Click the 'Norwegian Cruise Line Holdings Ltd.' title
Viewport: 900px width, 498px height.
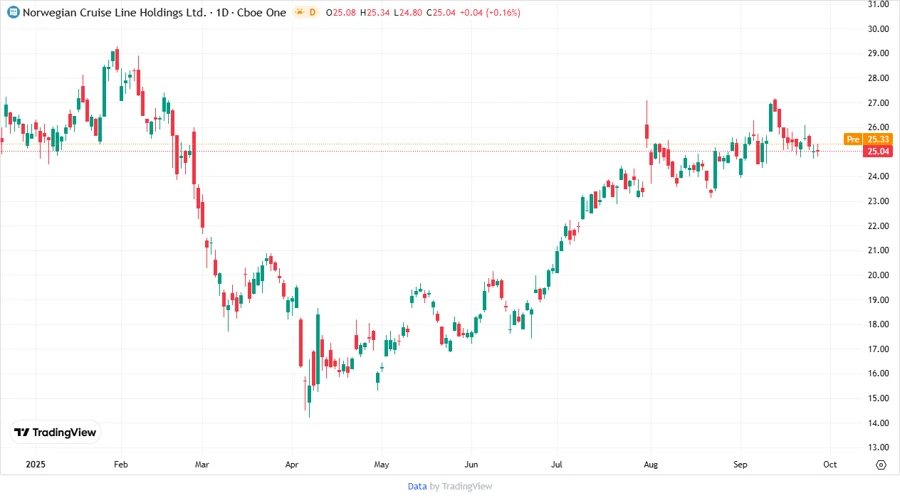click(114, 12)
